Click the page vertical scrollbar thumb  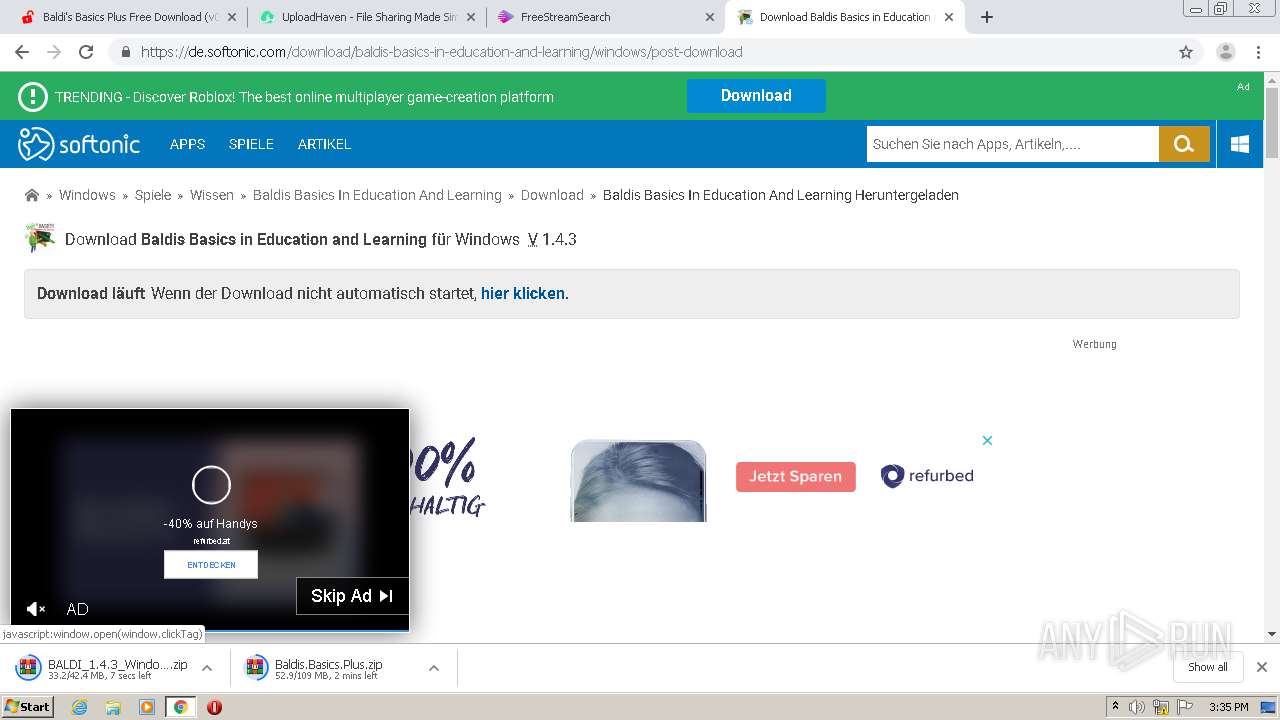click(x=1272, y=123)
